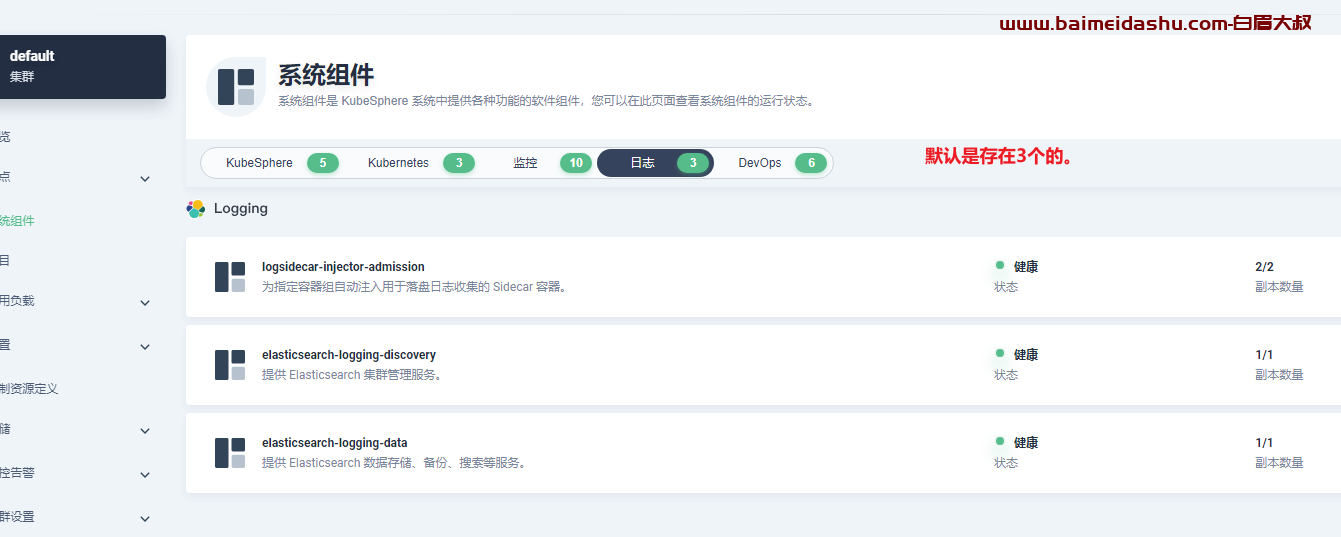
Task: Click the 系统组件 page title
Action: coord(326,75)
